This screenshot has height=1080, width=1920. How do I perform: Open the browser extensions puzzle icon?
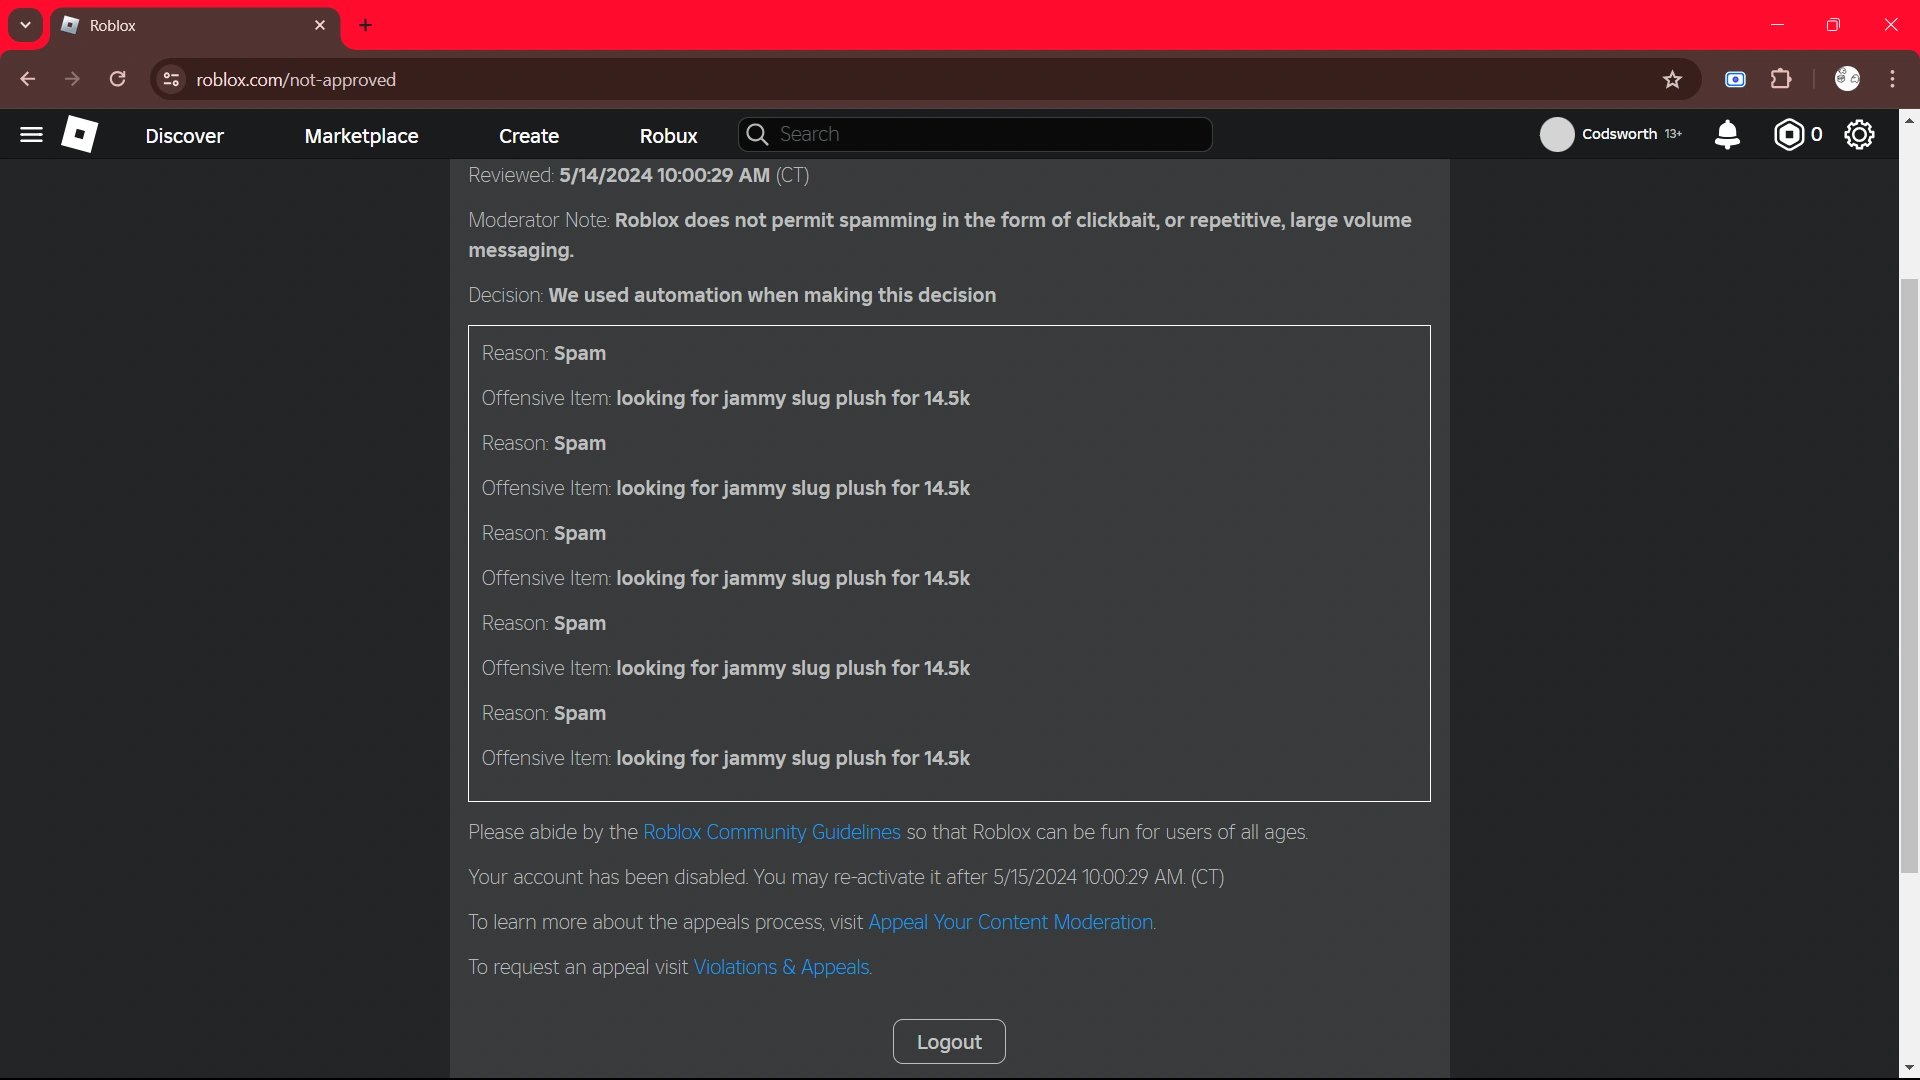click(1781, 80)
